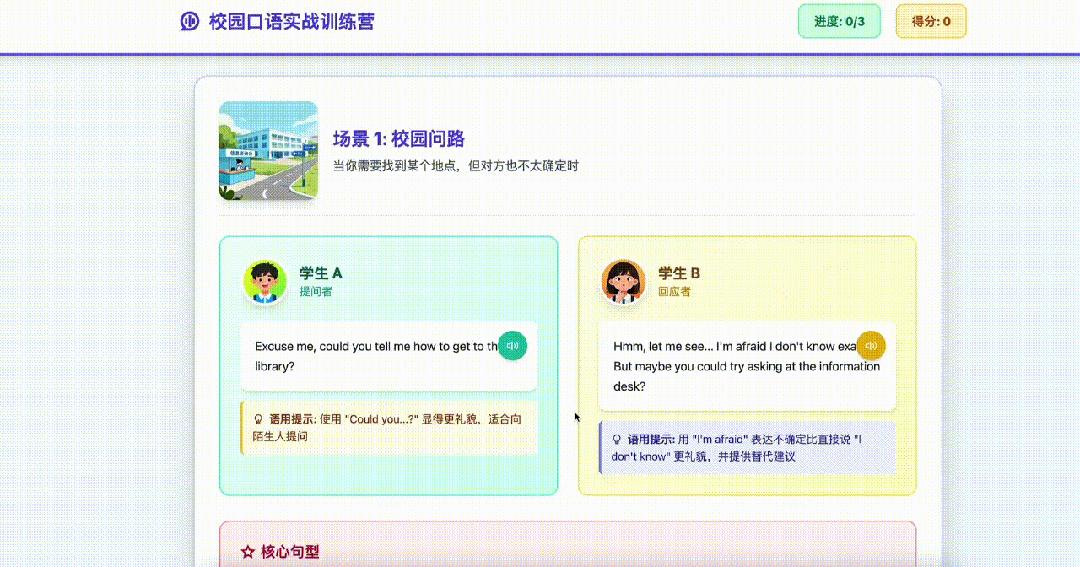The height and width of the screenshot is (567, 1080).
Task: Click the 'Could you...?' usage tip text
Action: coord(387,427)
